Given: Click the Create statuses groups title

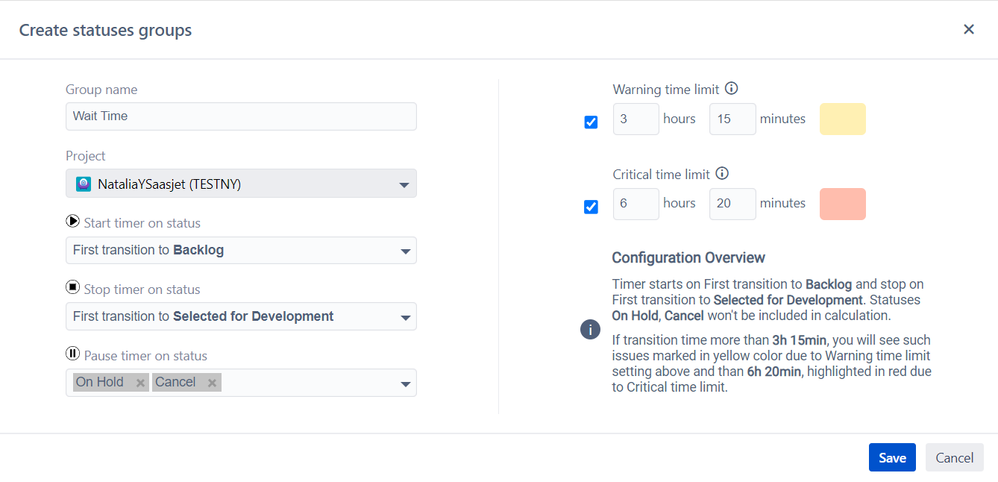Looking at the screenshot, I should pos(105,30).
